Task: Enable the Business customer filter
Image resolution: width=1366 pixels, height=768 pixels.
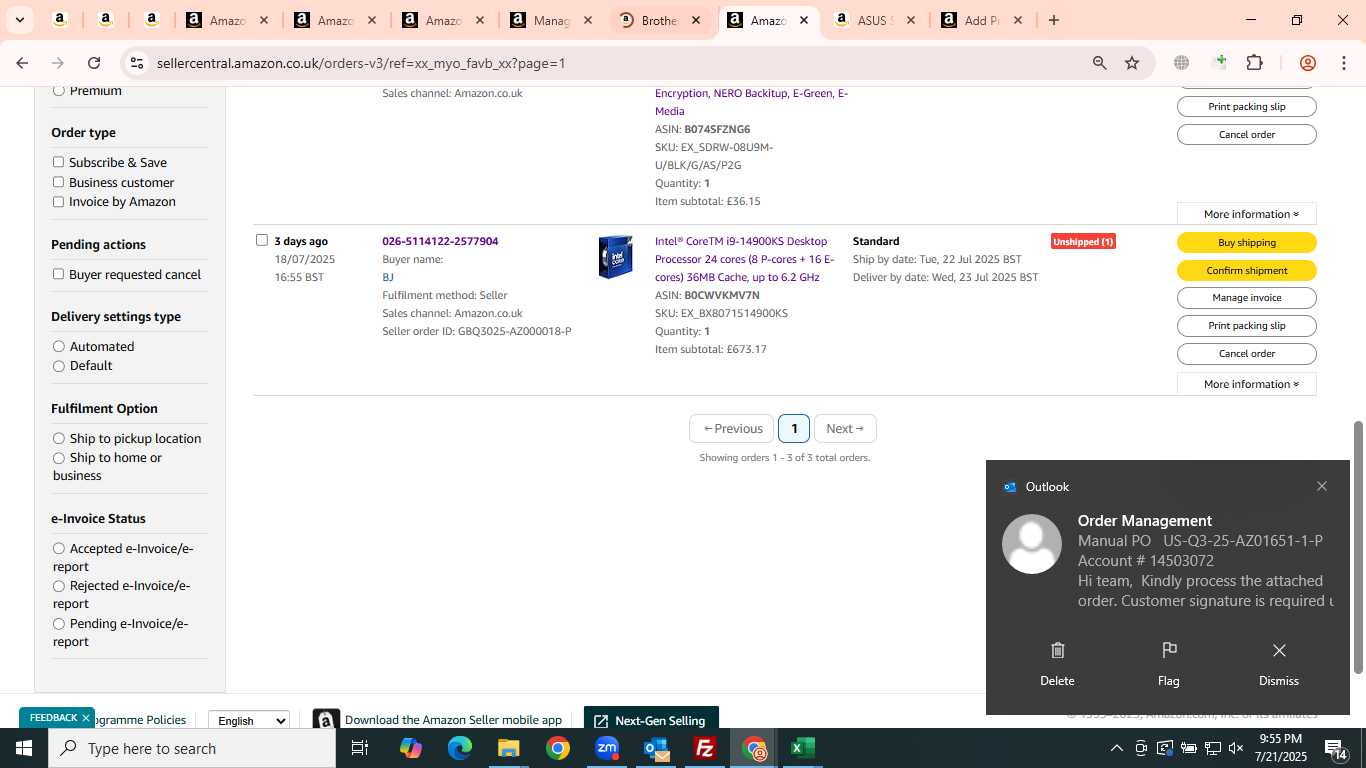Action: coord(58,182)
